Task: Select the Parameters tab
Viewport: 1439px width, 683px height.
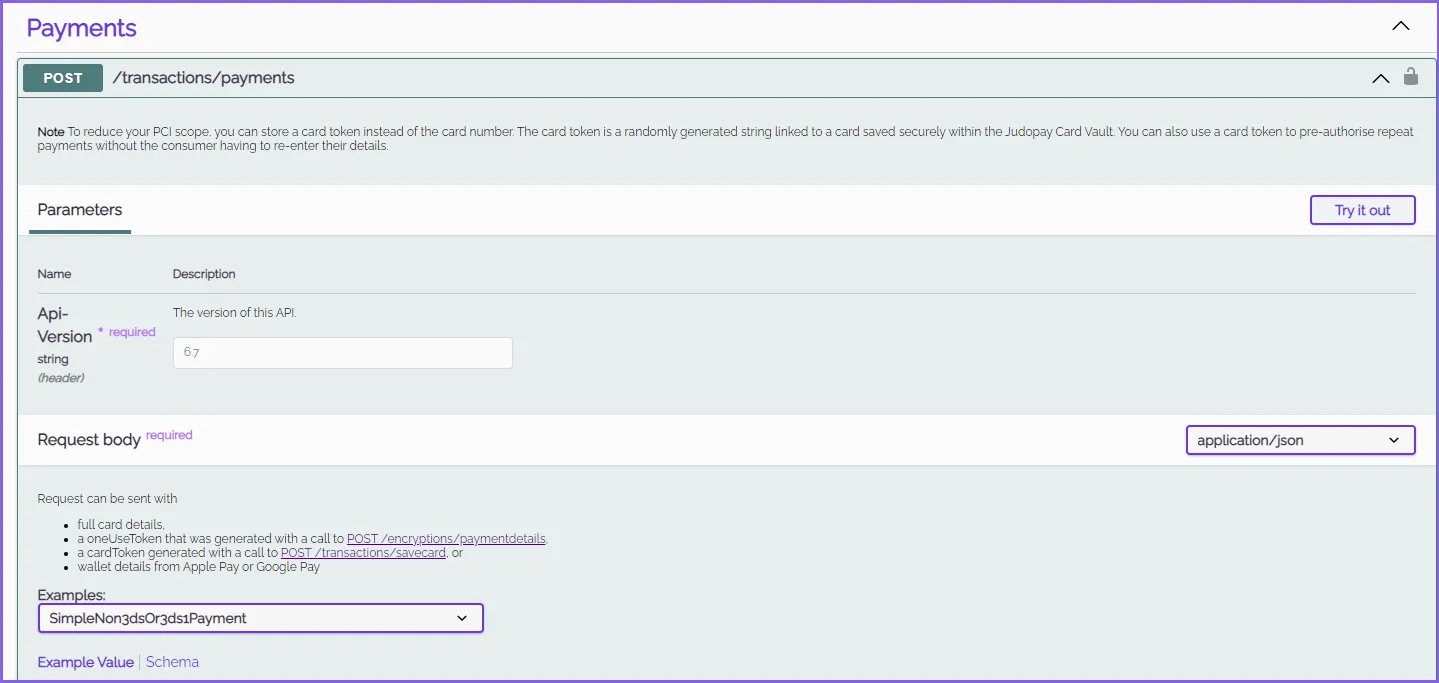Action: point(80,210)
